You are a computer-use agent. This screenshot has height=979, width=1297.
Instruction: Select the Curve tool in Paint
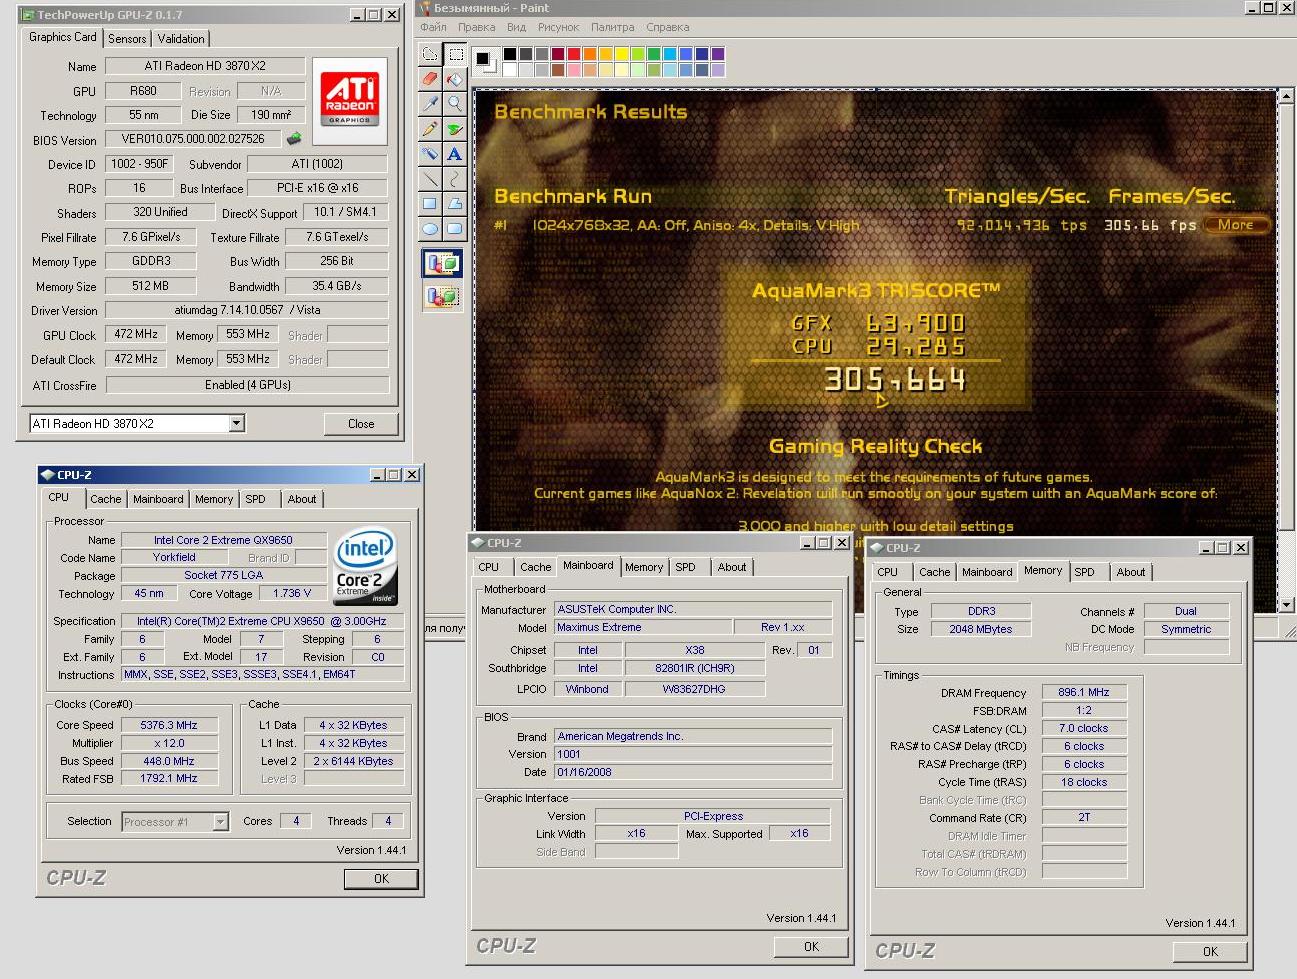click(455, 179)
